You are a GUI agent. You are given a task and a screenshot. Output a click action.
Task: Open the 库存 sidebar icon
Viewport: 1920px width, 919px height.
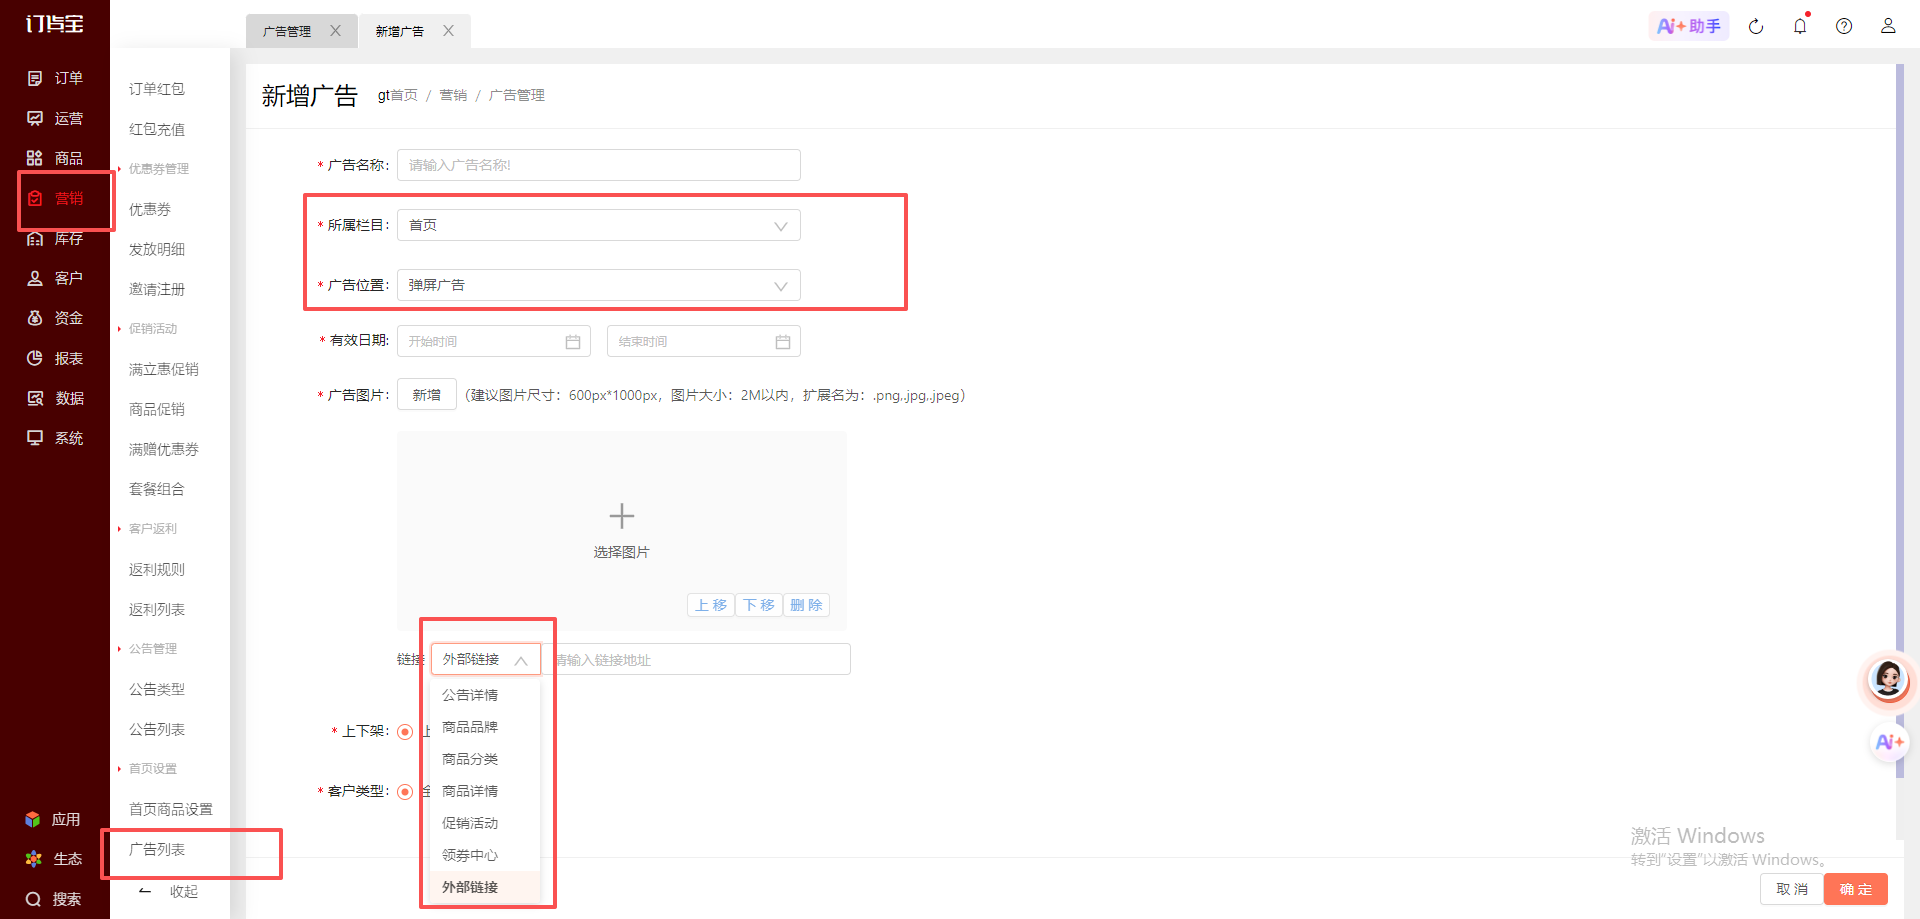click(x=35, y=238)
